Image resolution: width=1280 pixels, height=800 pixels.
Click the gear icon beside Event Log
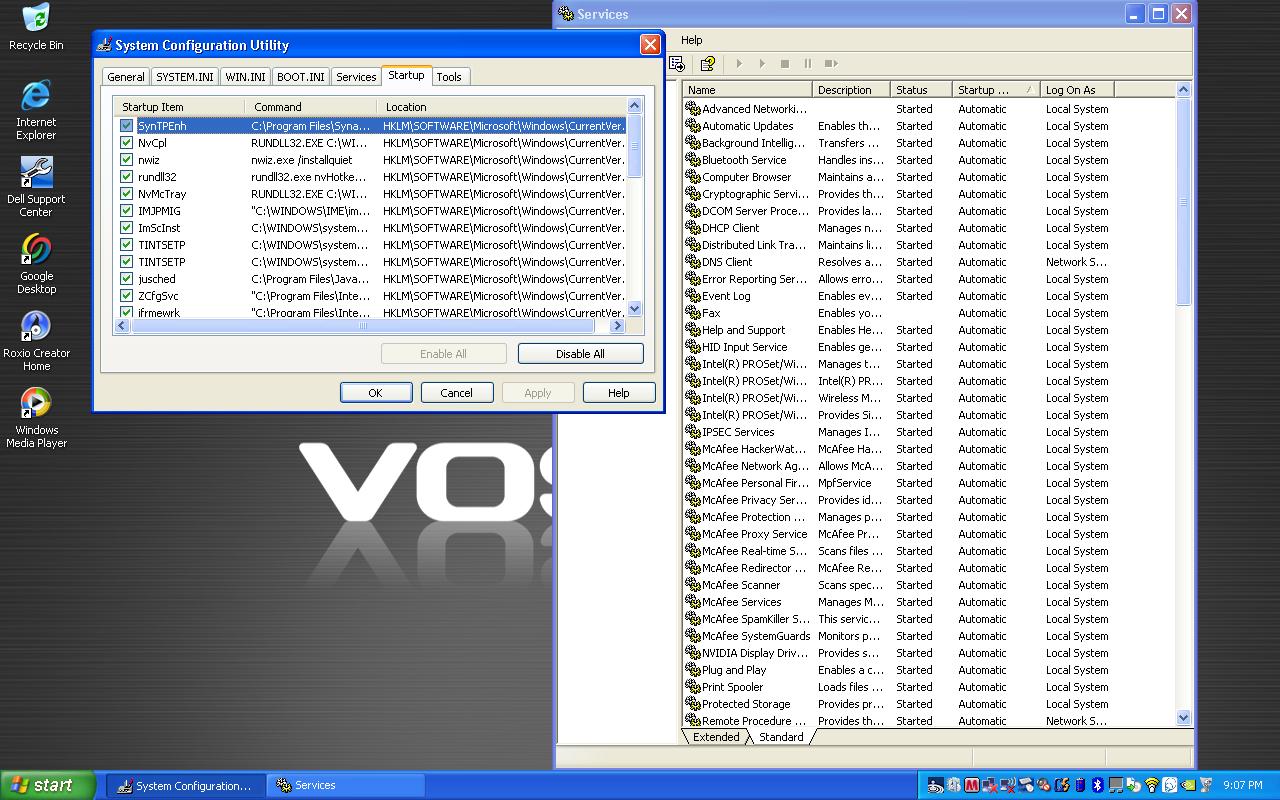click(692, 296)
